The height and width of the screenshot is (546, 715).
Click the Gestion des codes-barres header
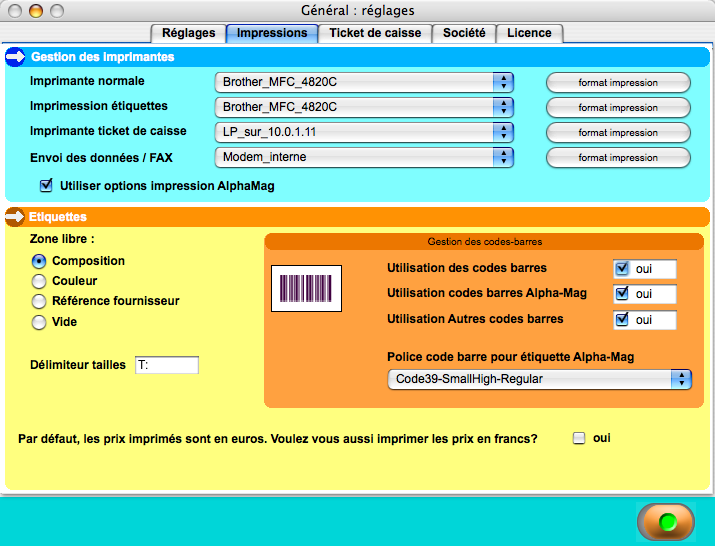484,242
